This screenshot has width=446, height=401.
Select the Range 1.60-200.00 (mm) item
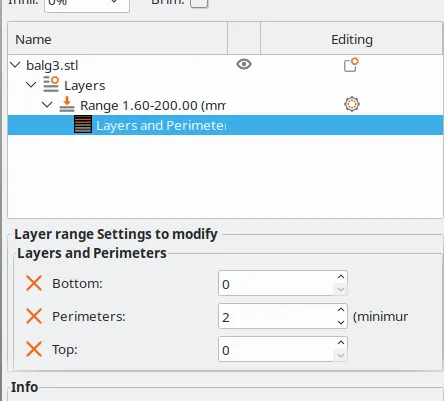point(225,105)
